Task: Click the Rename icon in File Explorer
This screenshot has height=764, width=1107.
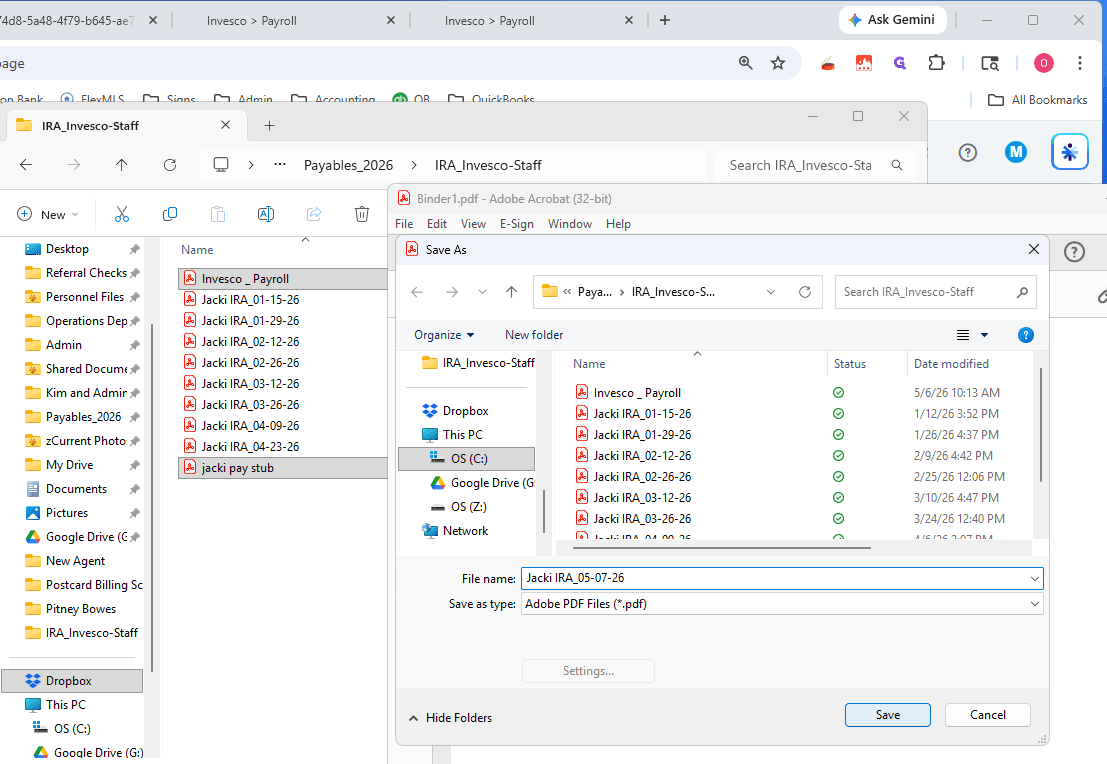Action: pyautogui.click(x=266, y=214)
